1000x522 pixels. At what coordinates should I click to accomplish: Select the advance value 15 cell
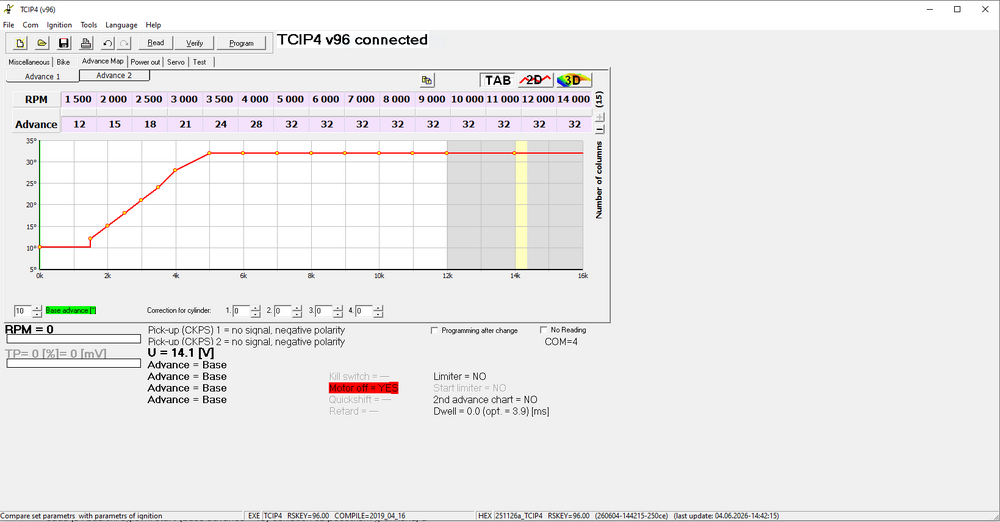tap(114, 124)
